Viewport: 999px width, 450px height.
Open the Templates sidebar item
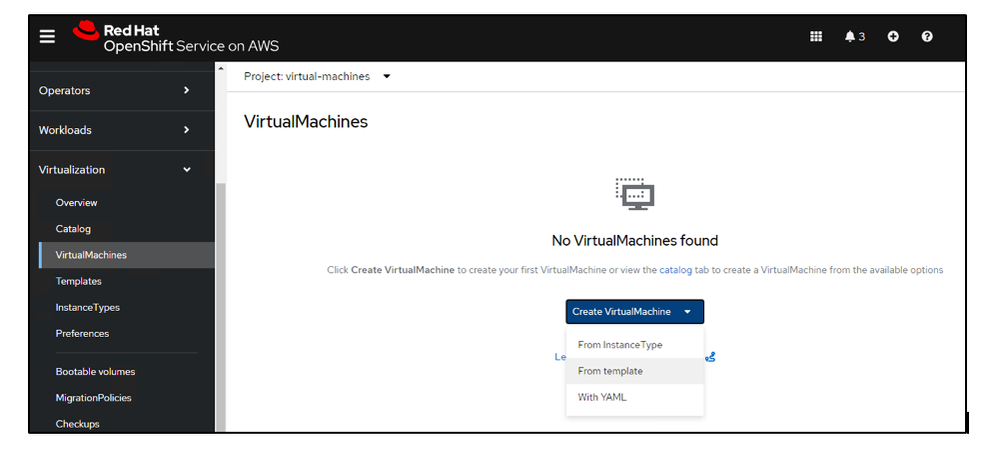pos(79,282)
